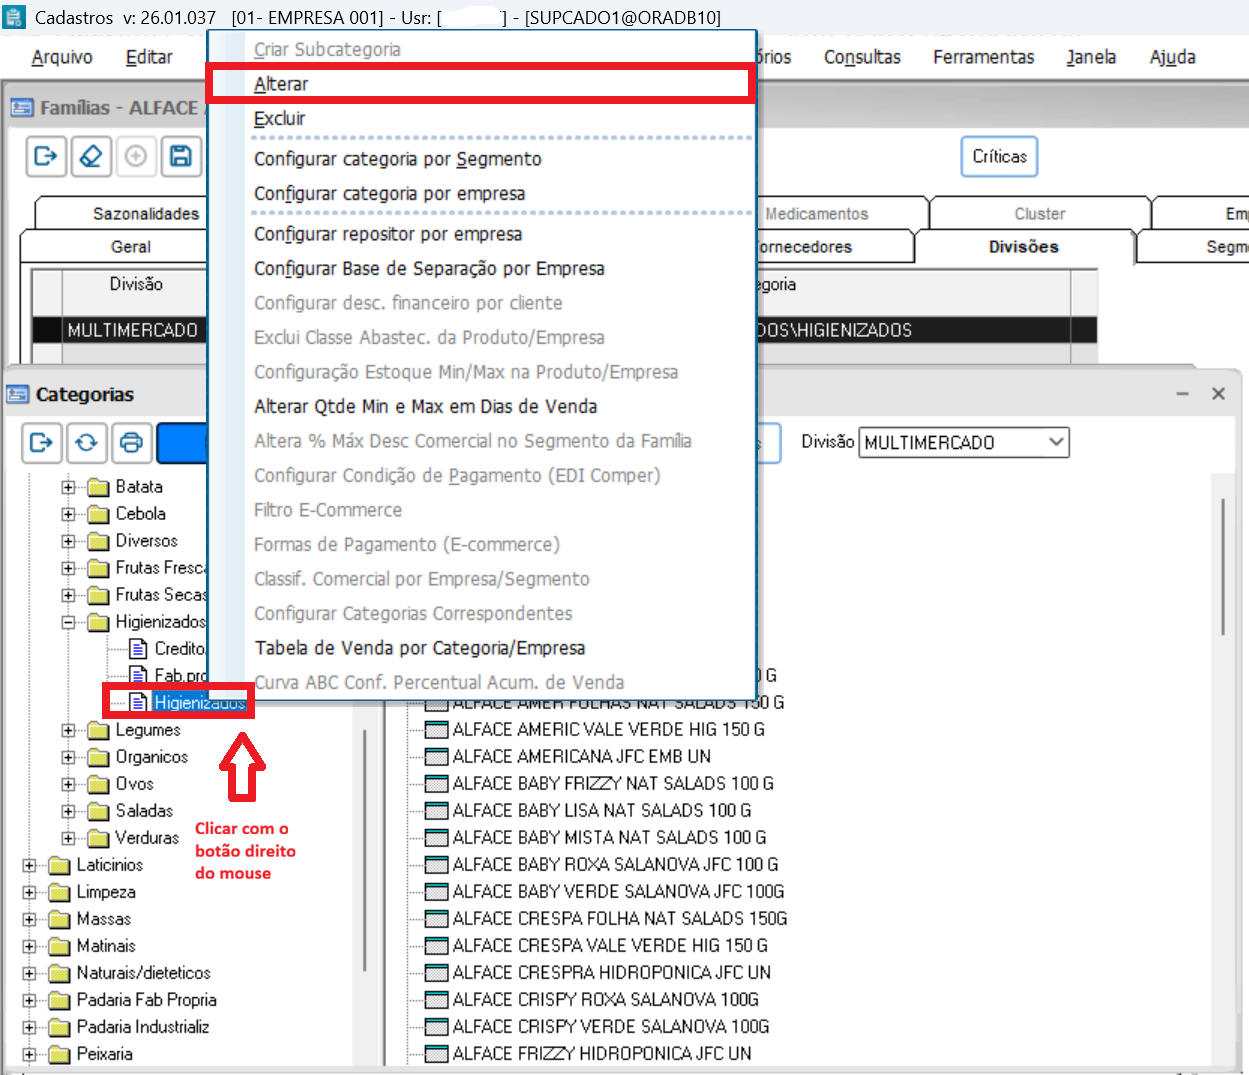Expand the Cebola tree node

click(x=68, y=514)
